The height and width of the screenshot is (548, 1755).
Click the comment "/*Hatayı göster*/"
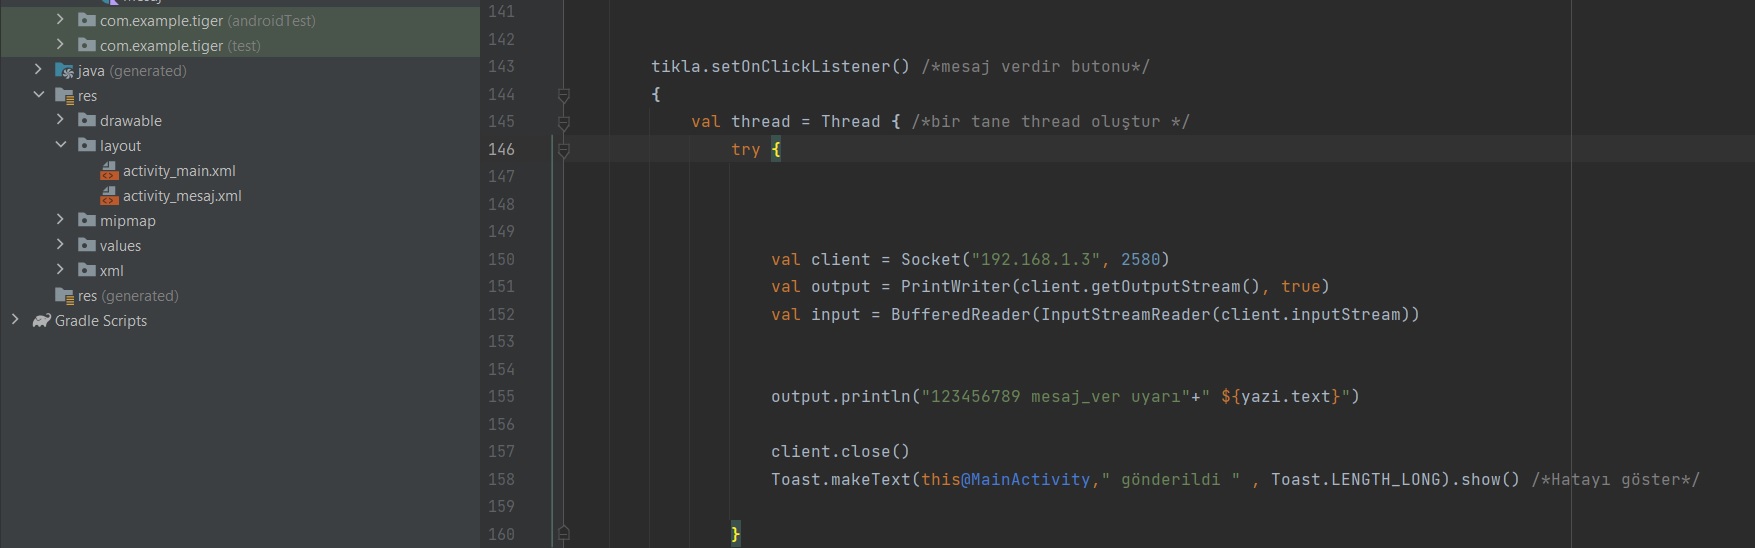[x=1616, y=479]
